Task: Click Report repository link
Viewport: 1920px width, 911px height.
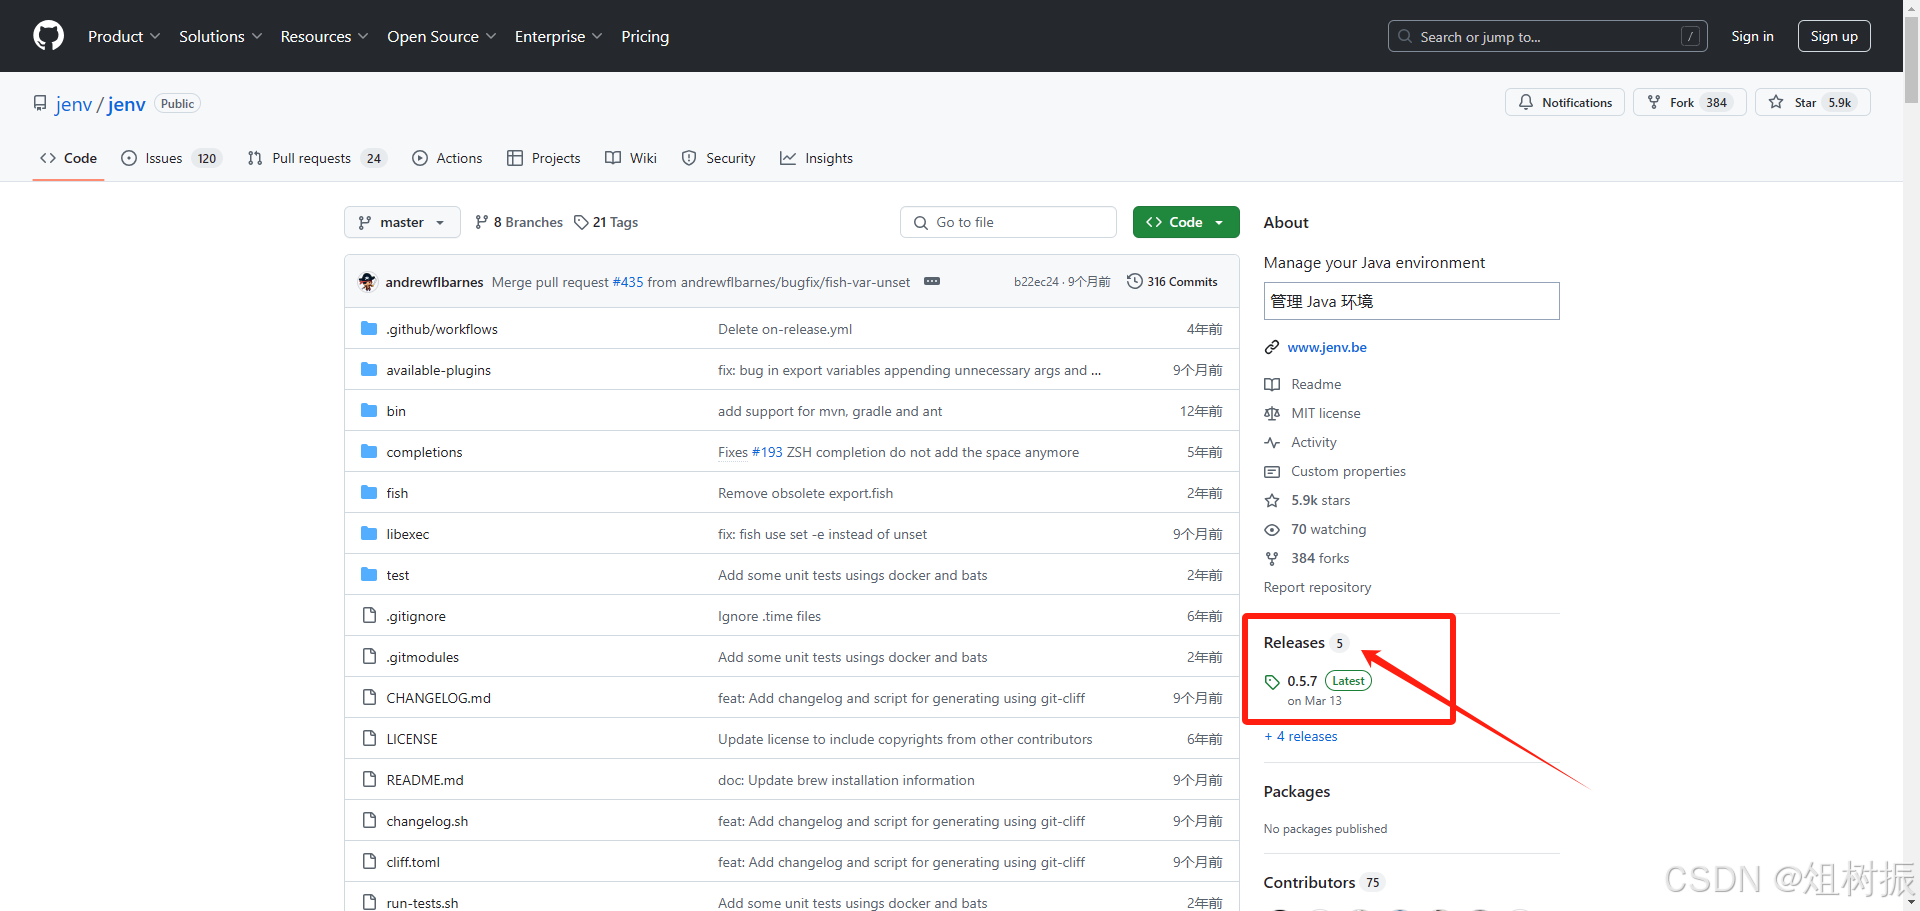Action: (1317, 587)
